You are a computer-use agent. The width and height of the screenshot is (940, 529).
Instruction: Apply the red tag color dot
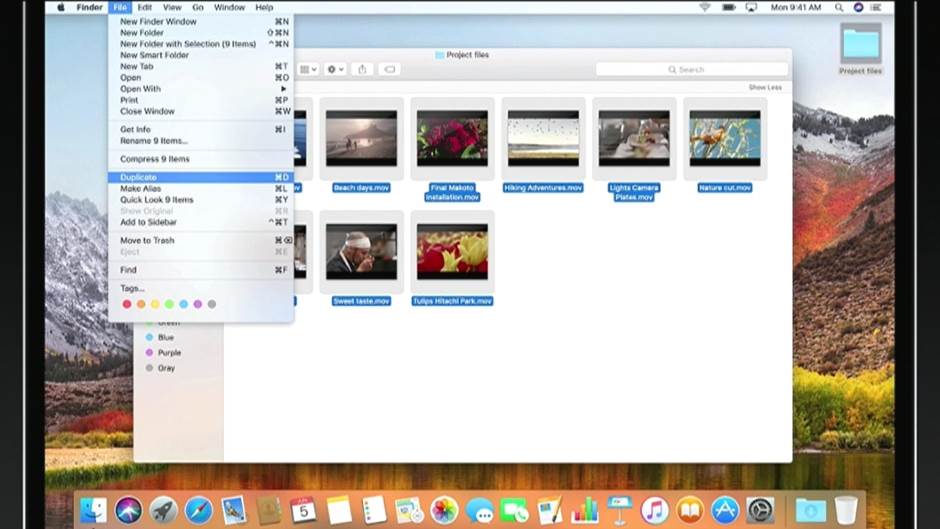127,304
